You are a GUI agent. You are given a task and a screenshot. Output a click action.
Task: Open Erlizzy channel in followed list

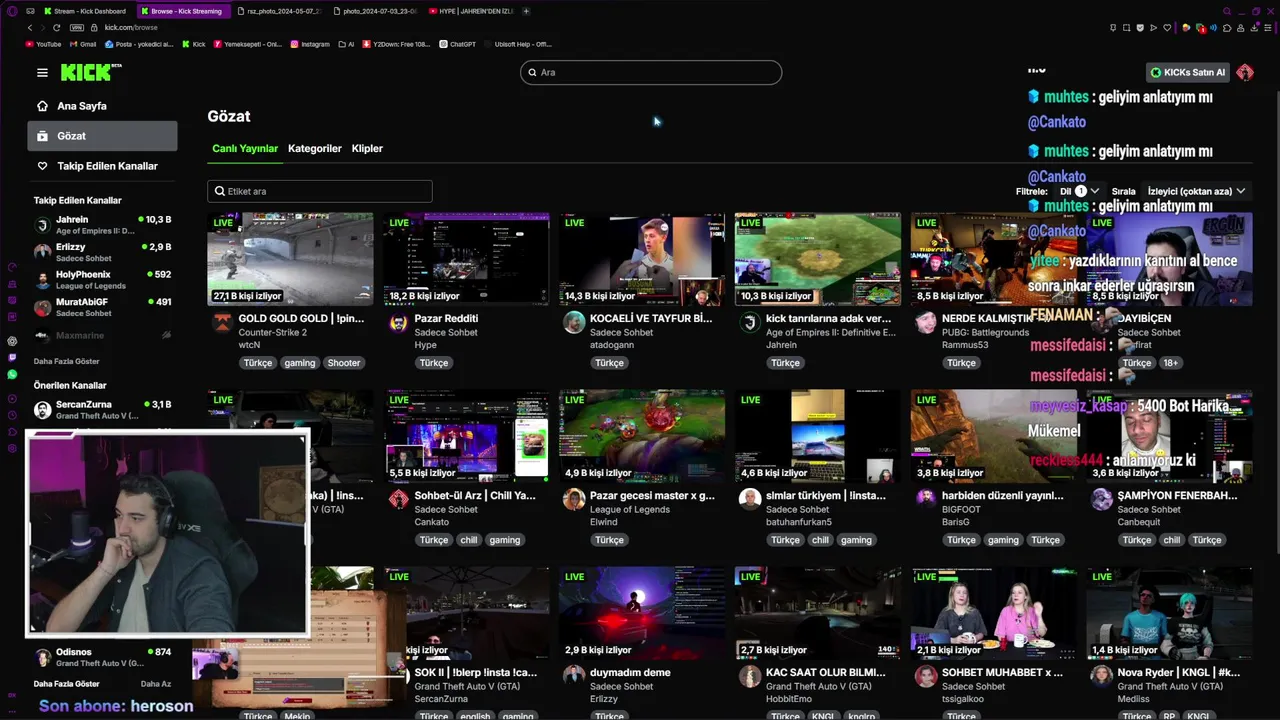[x=102, y=252]
